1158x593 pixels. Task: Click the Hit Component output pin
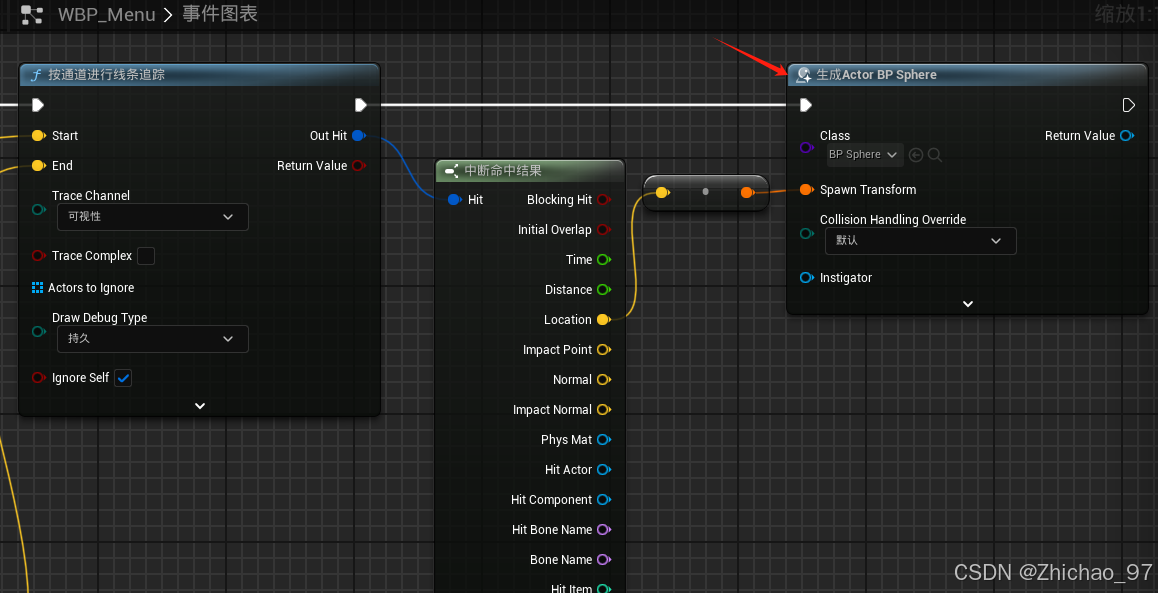[603, 500]
